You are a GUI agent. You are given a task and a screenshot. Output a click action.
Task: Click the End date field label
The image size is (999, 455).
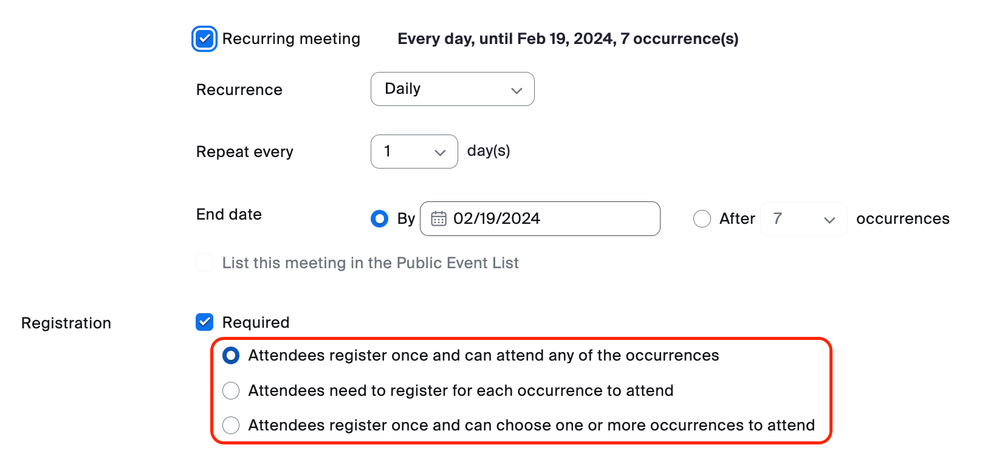coord(229,214)
